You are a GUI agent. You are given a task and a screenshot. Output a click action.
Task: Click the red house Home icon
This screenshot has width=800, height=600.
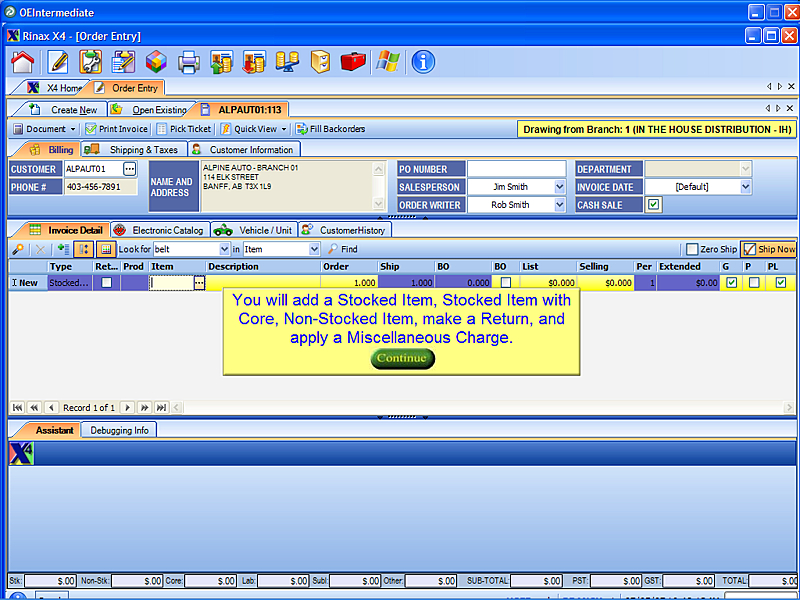click(x=22, y=62)
